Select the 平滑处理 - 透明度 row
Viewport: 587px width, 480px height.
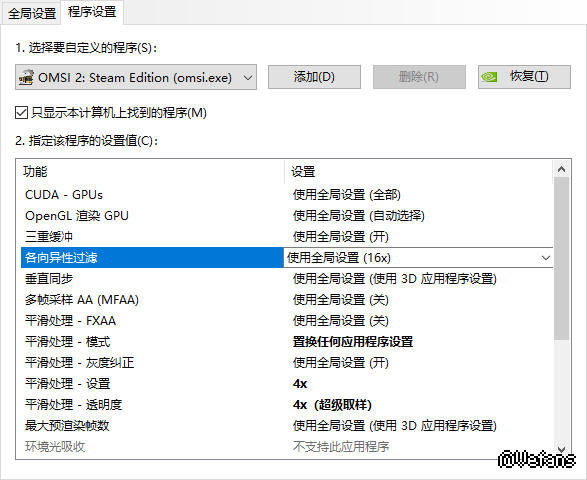pos(287,404)
